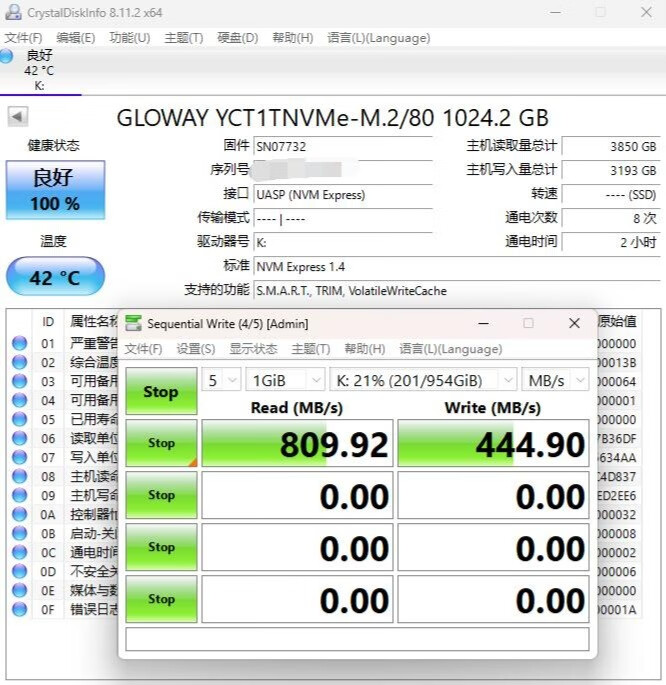
Task: Open 语言(L)(Language) menu in CrystalDiskInfo
Action: click(x=379, y=38)
